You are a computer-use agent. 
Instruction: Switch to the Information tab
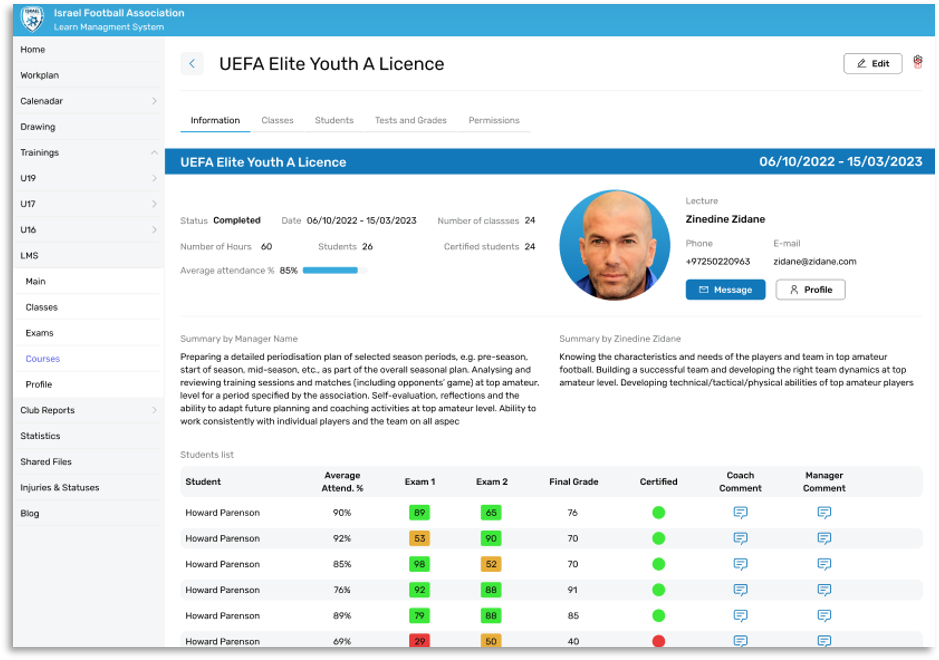pyautogui.click(x=215, y=120)
